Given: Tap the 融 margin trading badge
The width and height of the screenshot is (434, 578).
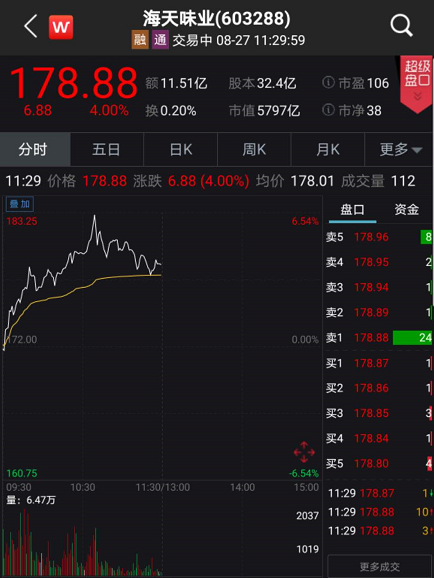Looking at the screenshot, I should [x=140, y=40].
